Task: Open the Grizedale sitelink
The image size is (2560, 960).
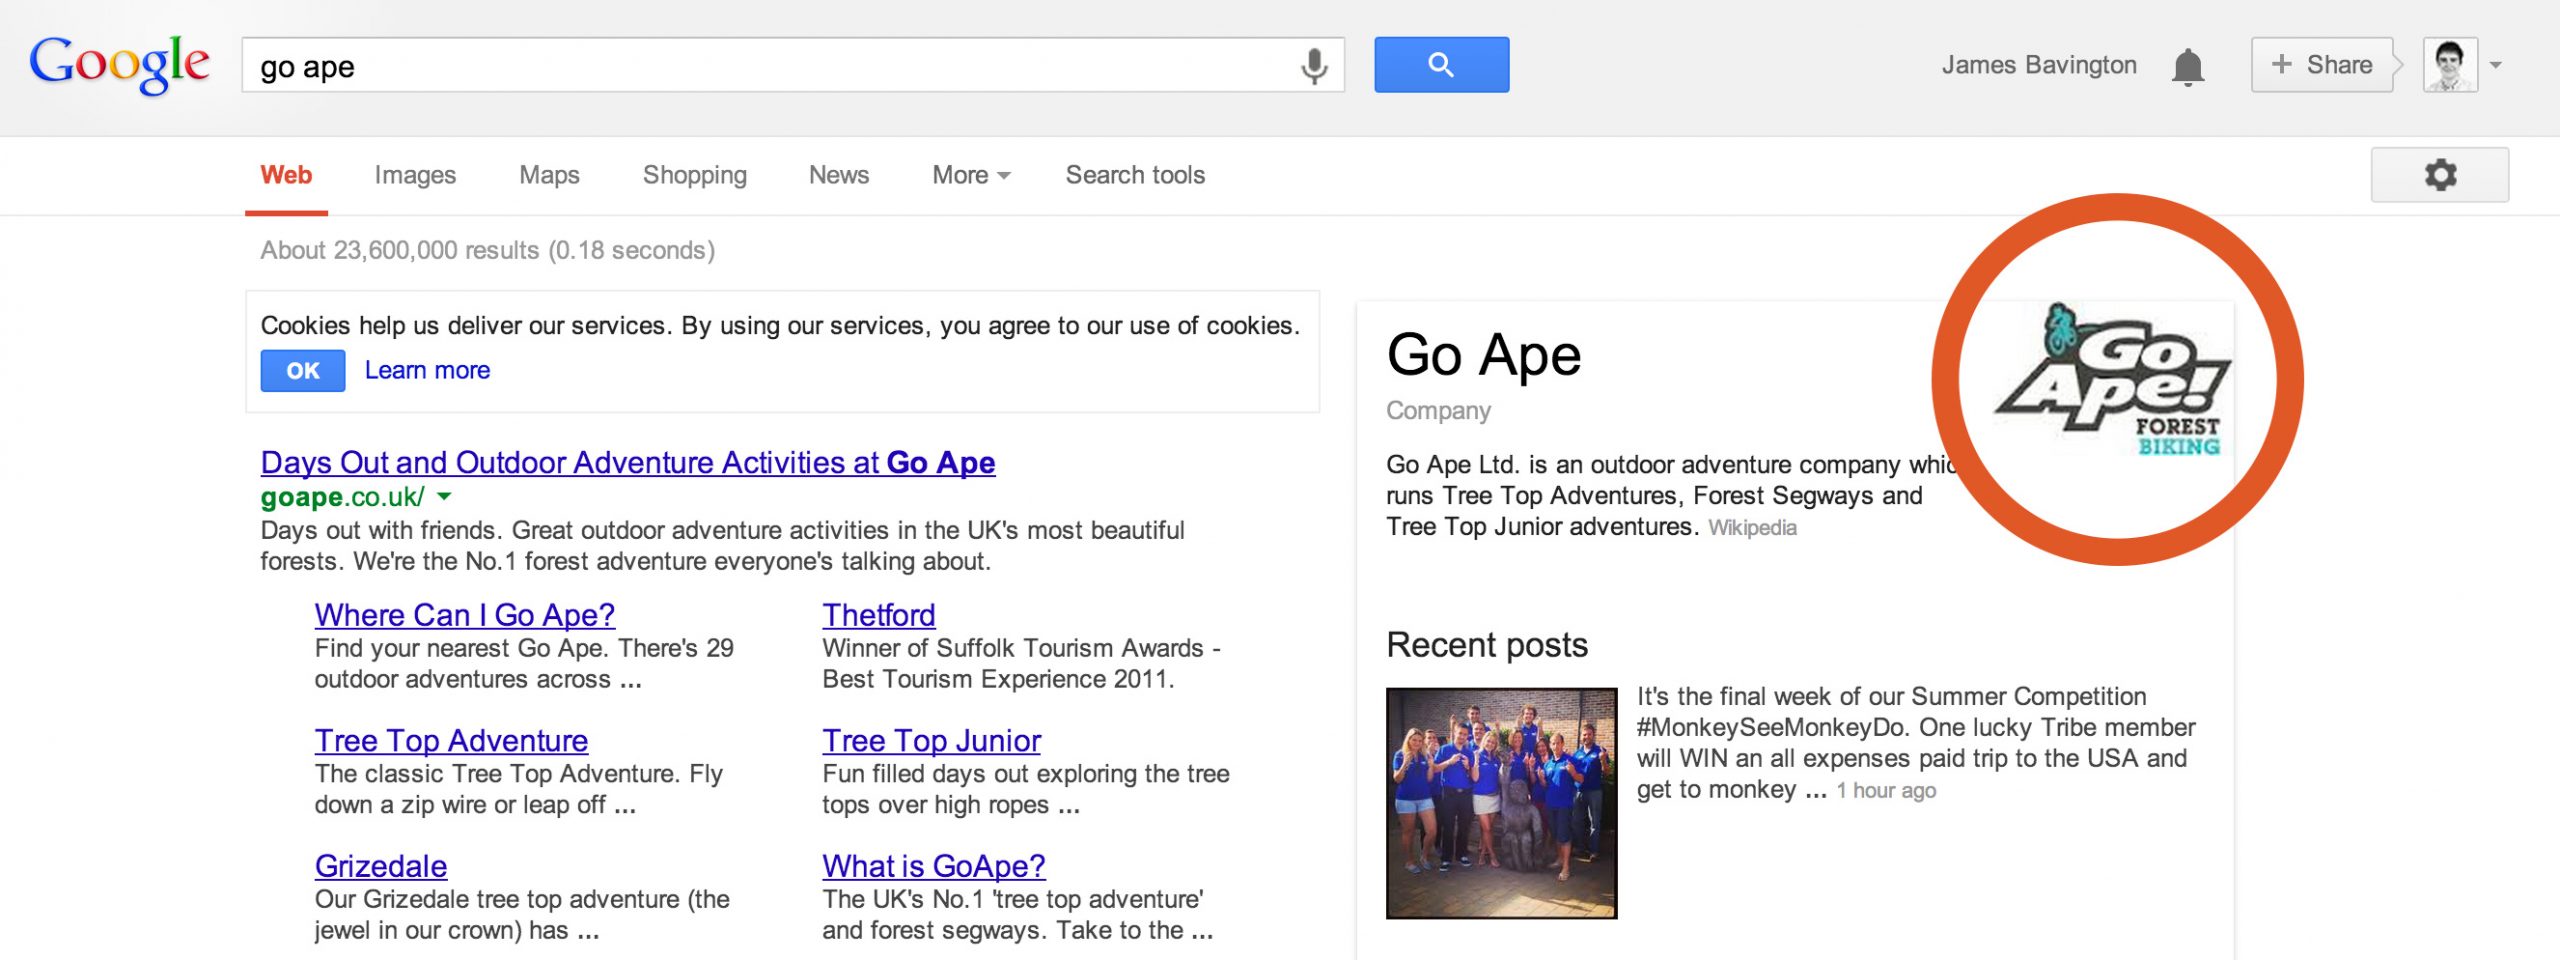Action: click(x=381, y=866)
